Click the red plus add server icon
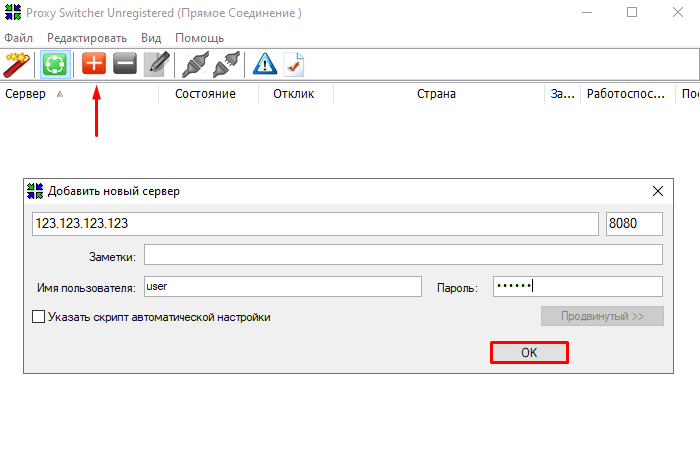Viewport: 700px width, 468px height. (94, 64)
